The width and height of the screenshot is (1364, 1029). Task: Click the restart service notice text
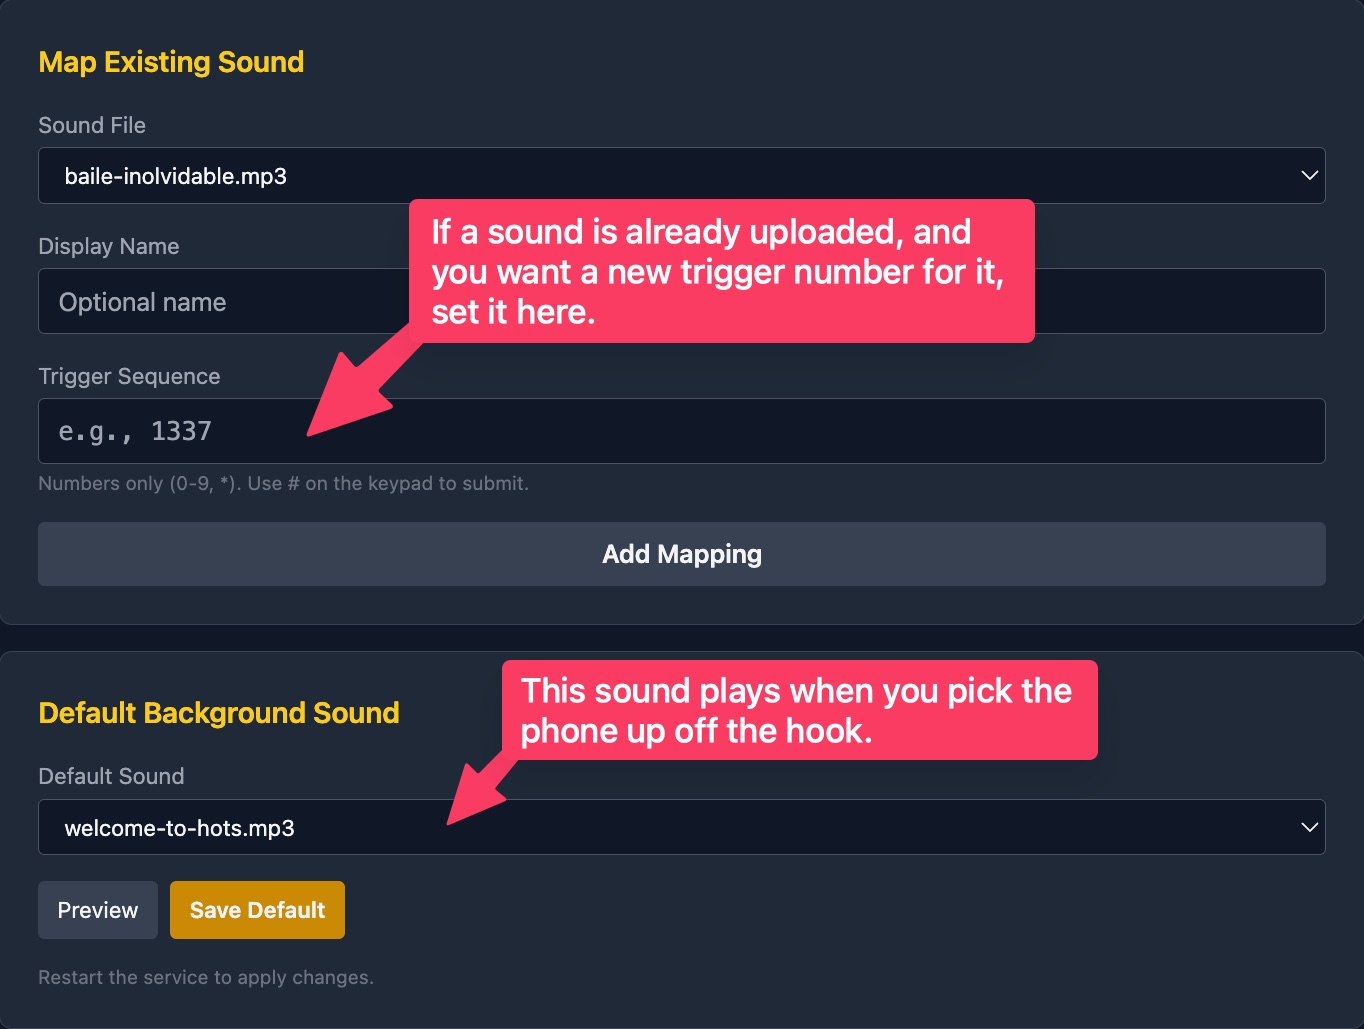pos(205,977)
